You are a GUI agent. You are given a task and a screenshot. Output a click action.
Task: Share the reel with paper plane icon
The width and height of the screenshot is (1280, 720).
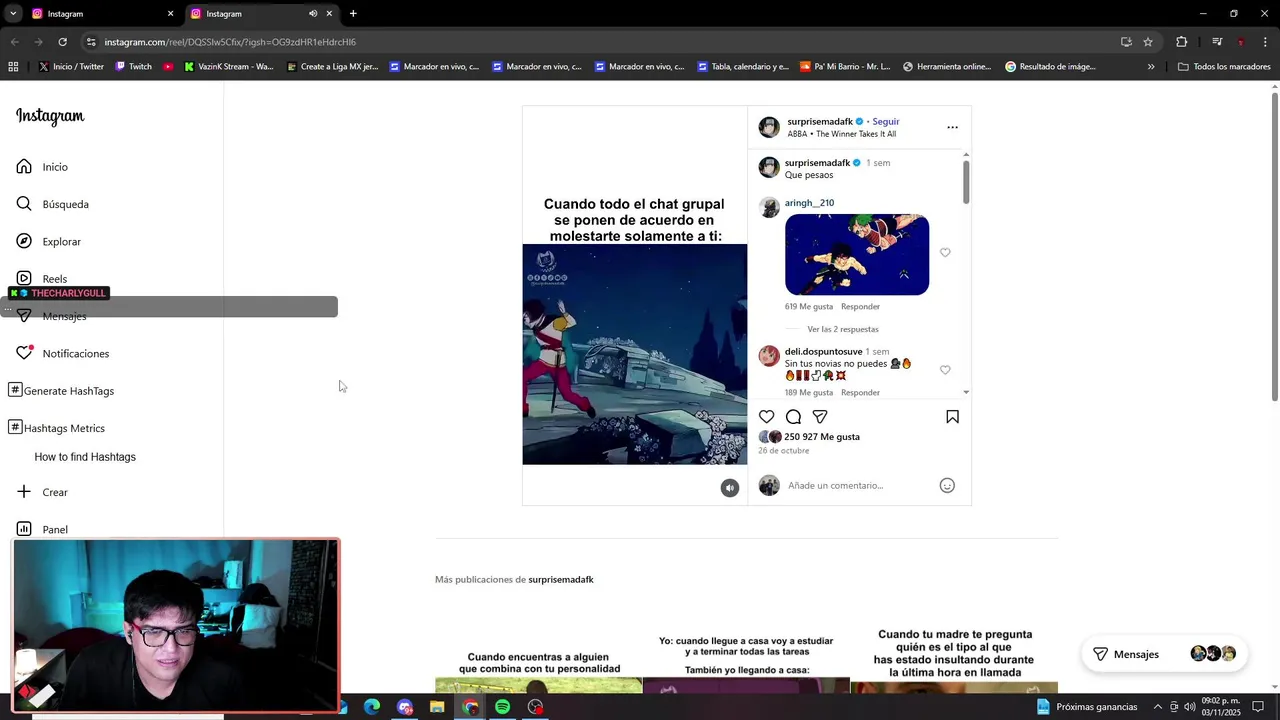coord(820,417)
